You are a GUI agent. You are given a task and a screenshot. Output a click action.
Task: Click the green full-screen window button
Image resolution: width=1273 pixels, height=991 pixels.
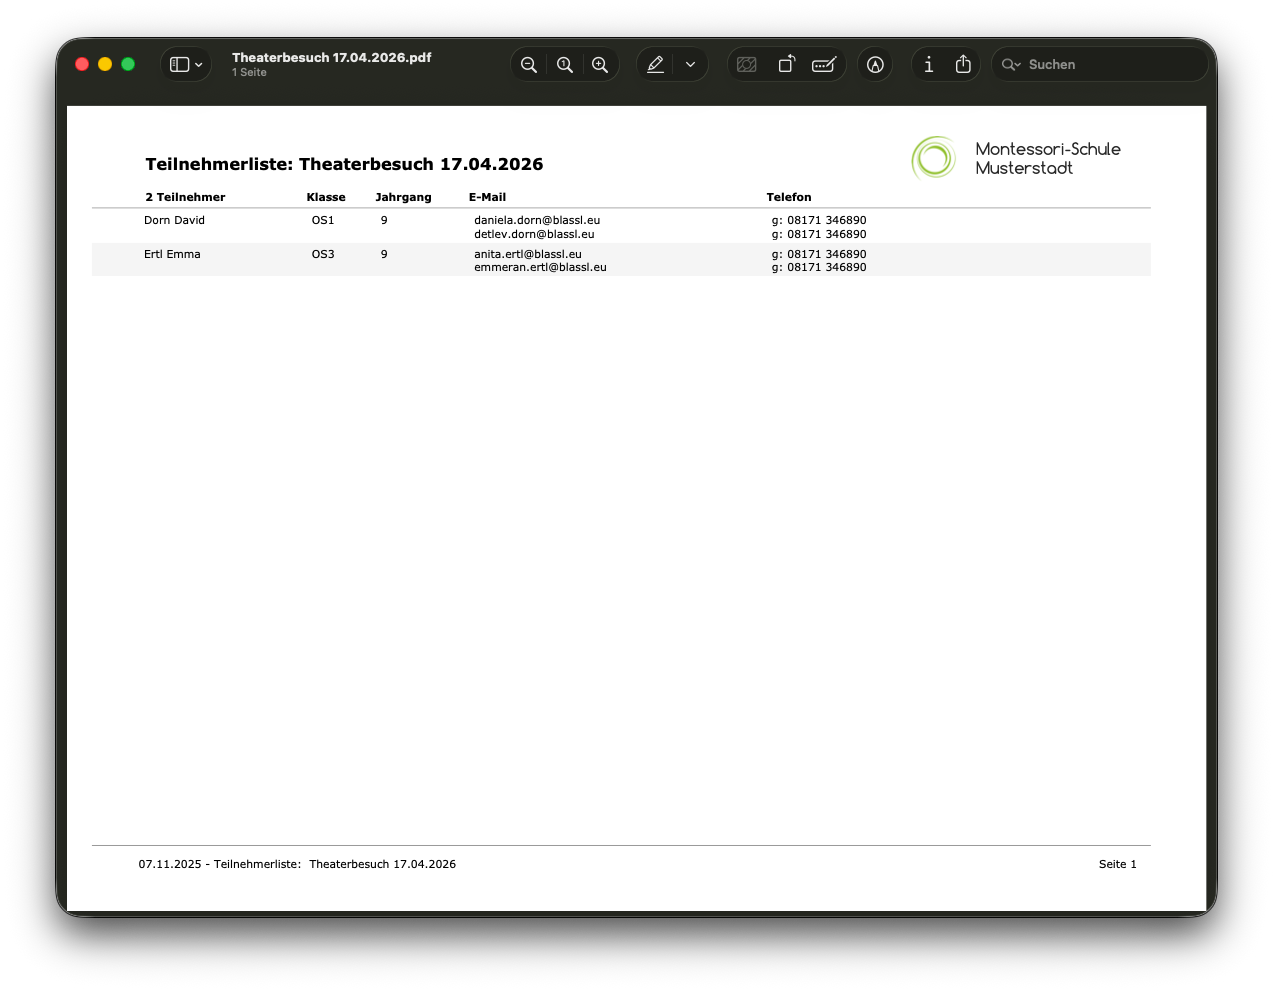pyautogui.click(x=128, y=64)
